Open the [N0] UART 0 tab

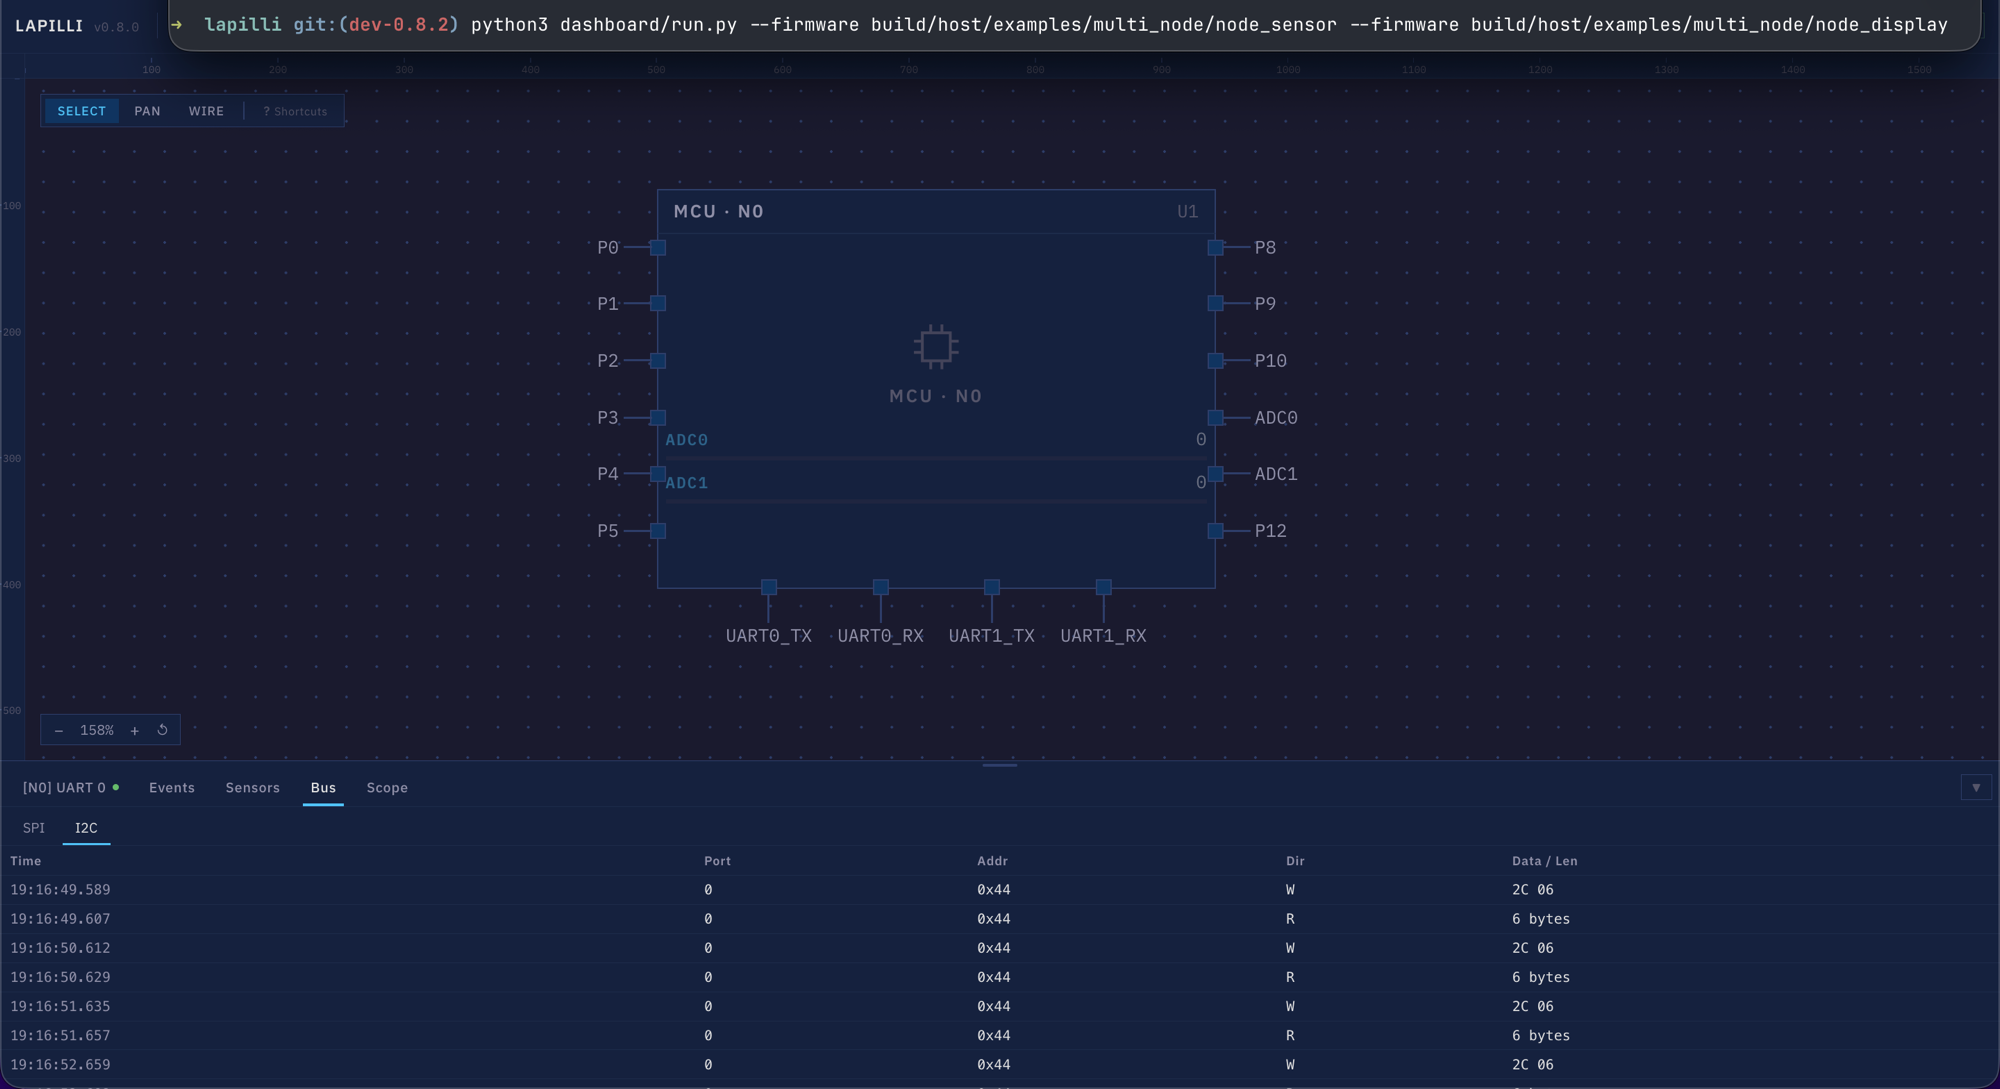tap(71, 788)
